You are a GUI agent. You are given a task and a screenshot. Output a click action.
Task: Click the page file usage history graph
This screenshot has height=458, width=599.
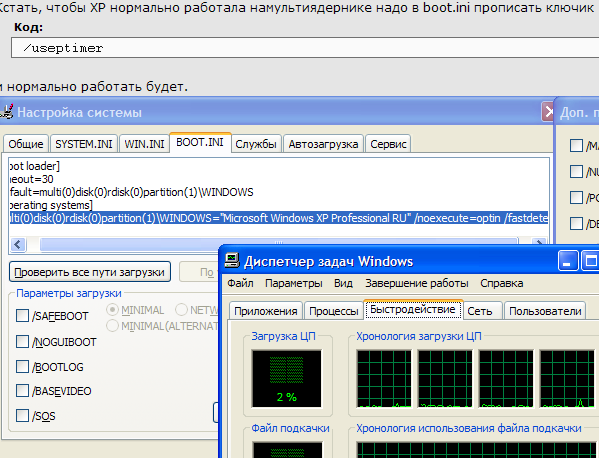pos(476,450)
